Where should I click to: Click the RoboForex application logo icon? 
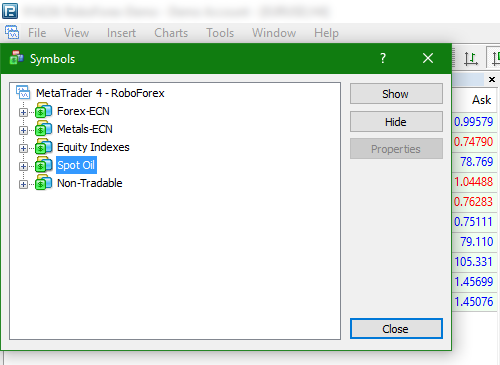point(10,10)
